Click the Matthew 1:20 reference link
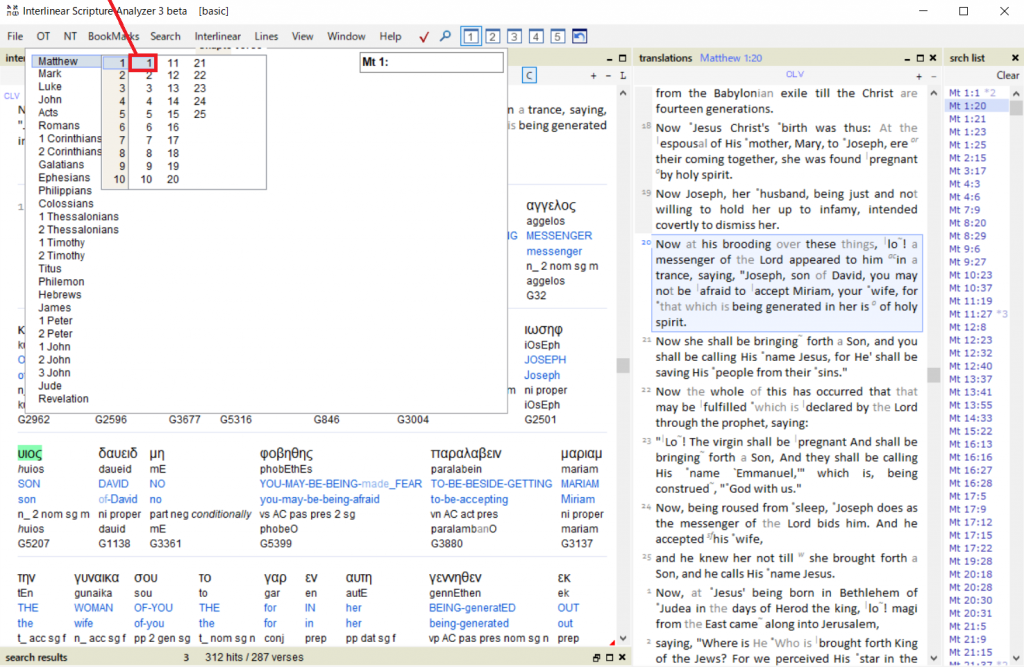This screenshot has width=1024, height=667. click(731, 58)
